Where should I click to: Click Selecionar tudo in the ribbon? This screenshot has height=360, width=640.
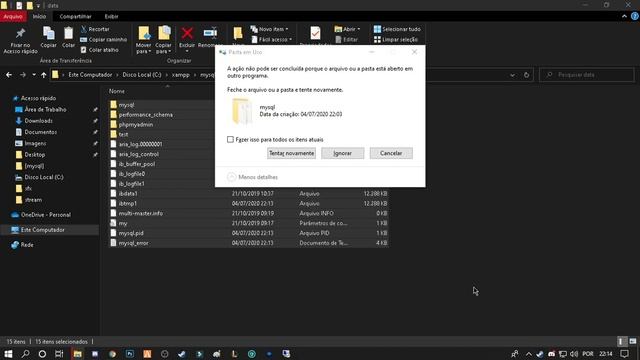click(397, 29)
